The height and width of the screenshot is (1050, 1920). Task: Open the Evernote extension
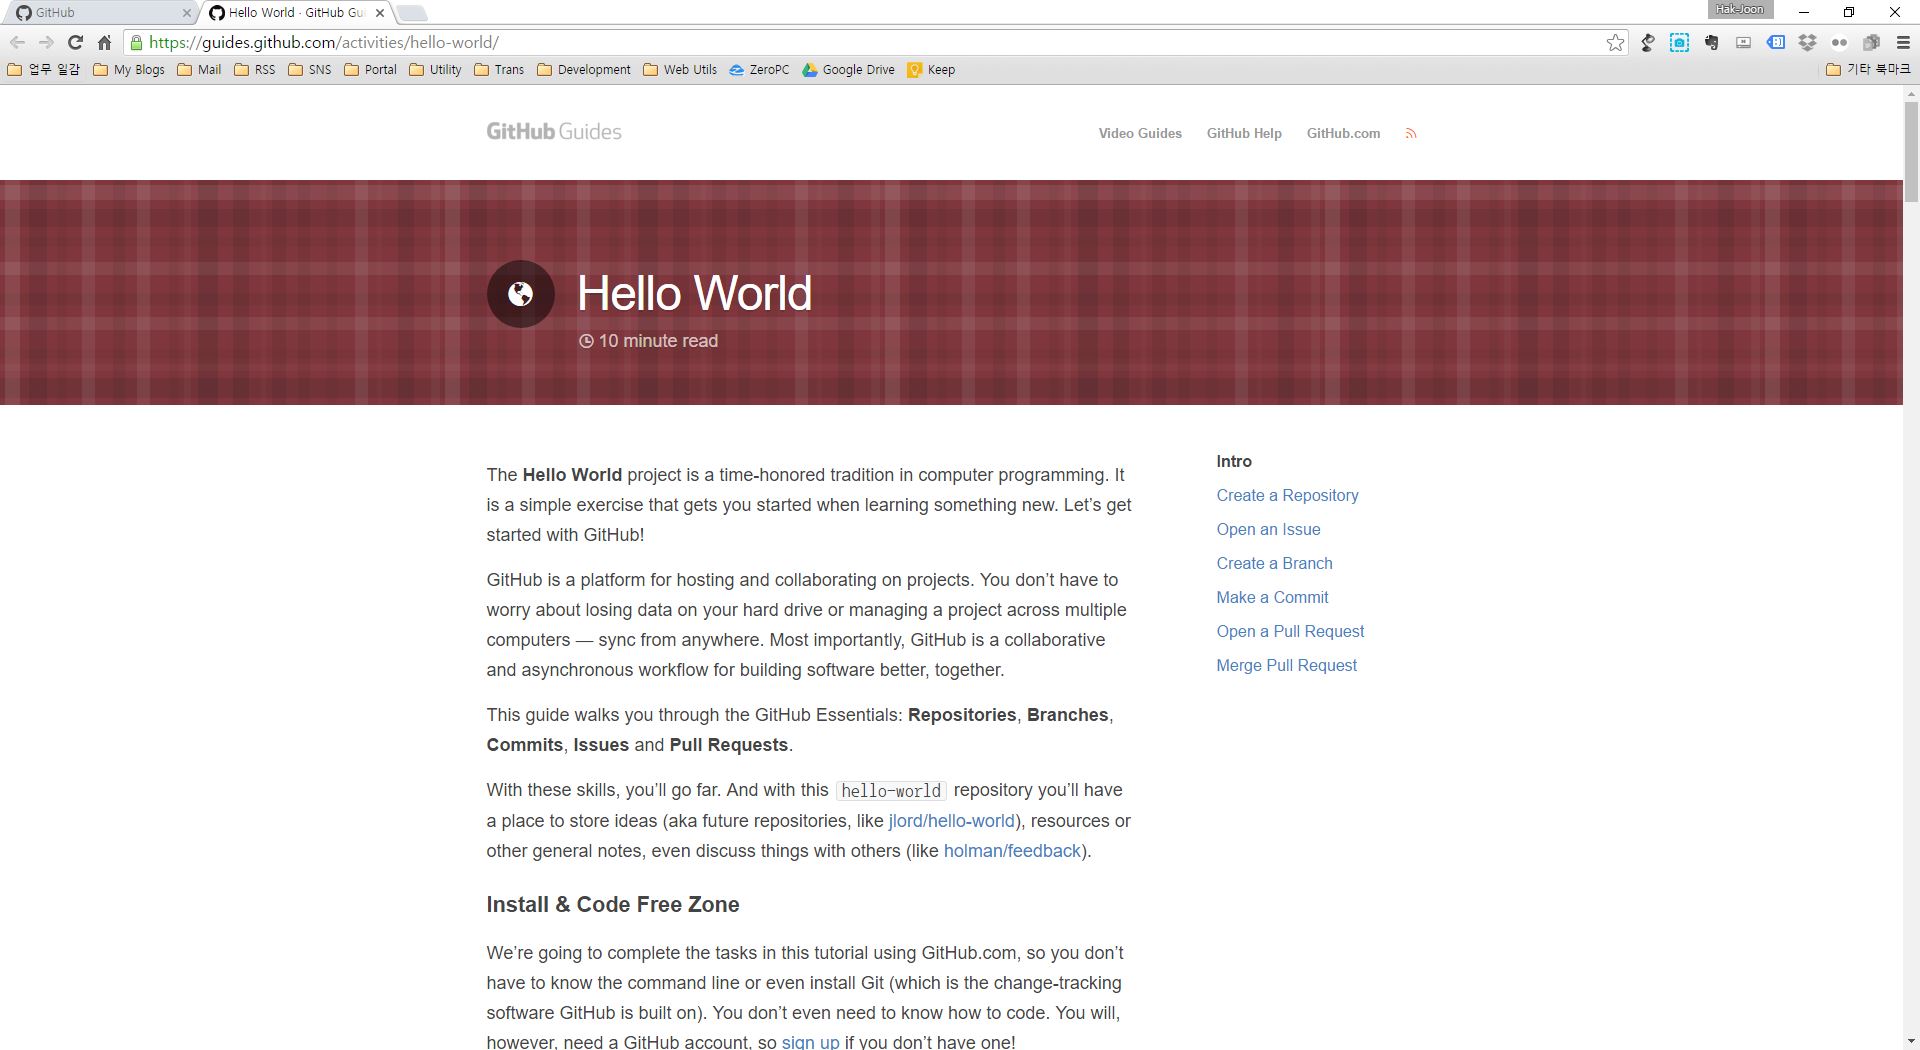point(1712,42)
